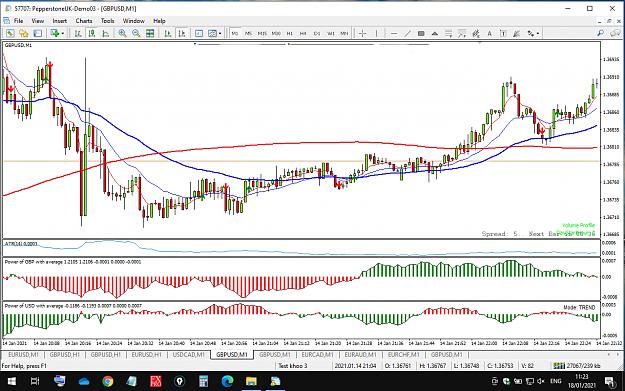Switch to the EURAUD,M1 chart tab
Viewport: 625px width, 391px height.
360,354
